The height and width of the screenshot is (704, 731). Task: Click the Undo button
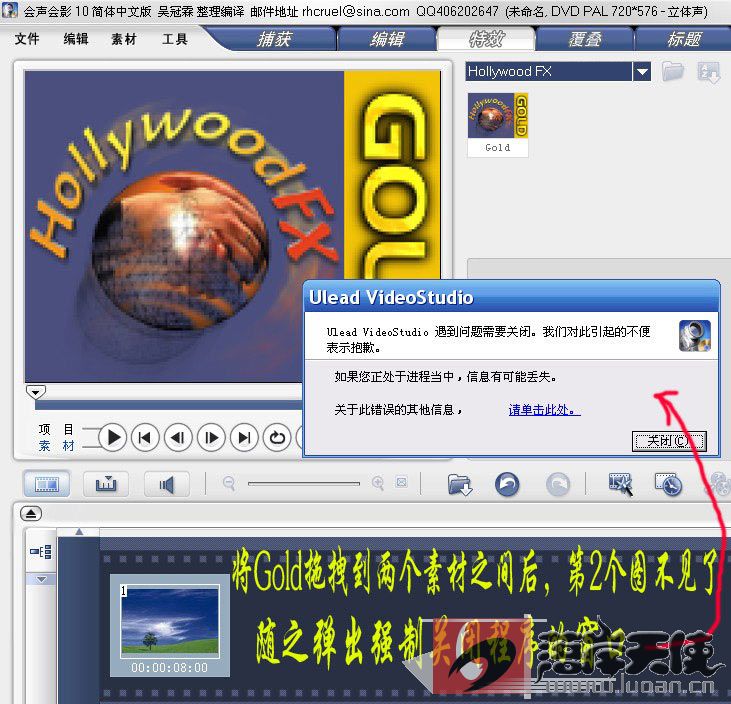(507, 484)
